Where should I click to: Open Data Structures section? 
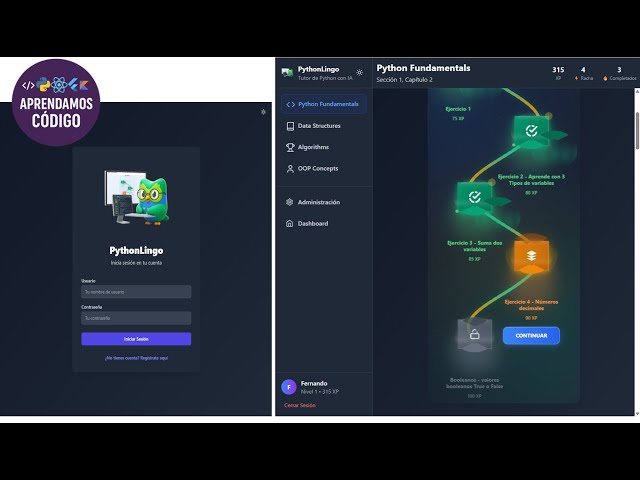coord(324,126)
